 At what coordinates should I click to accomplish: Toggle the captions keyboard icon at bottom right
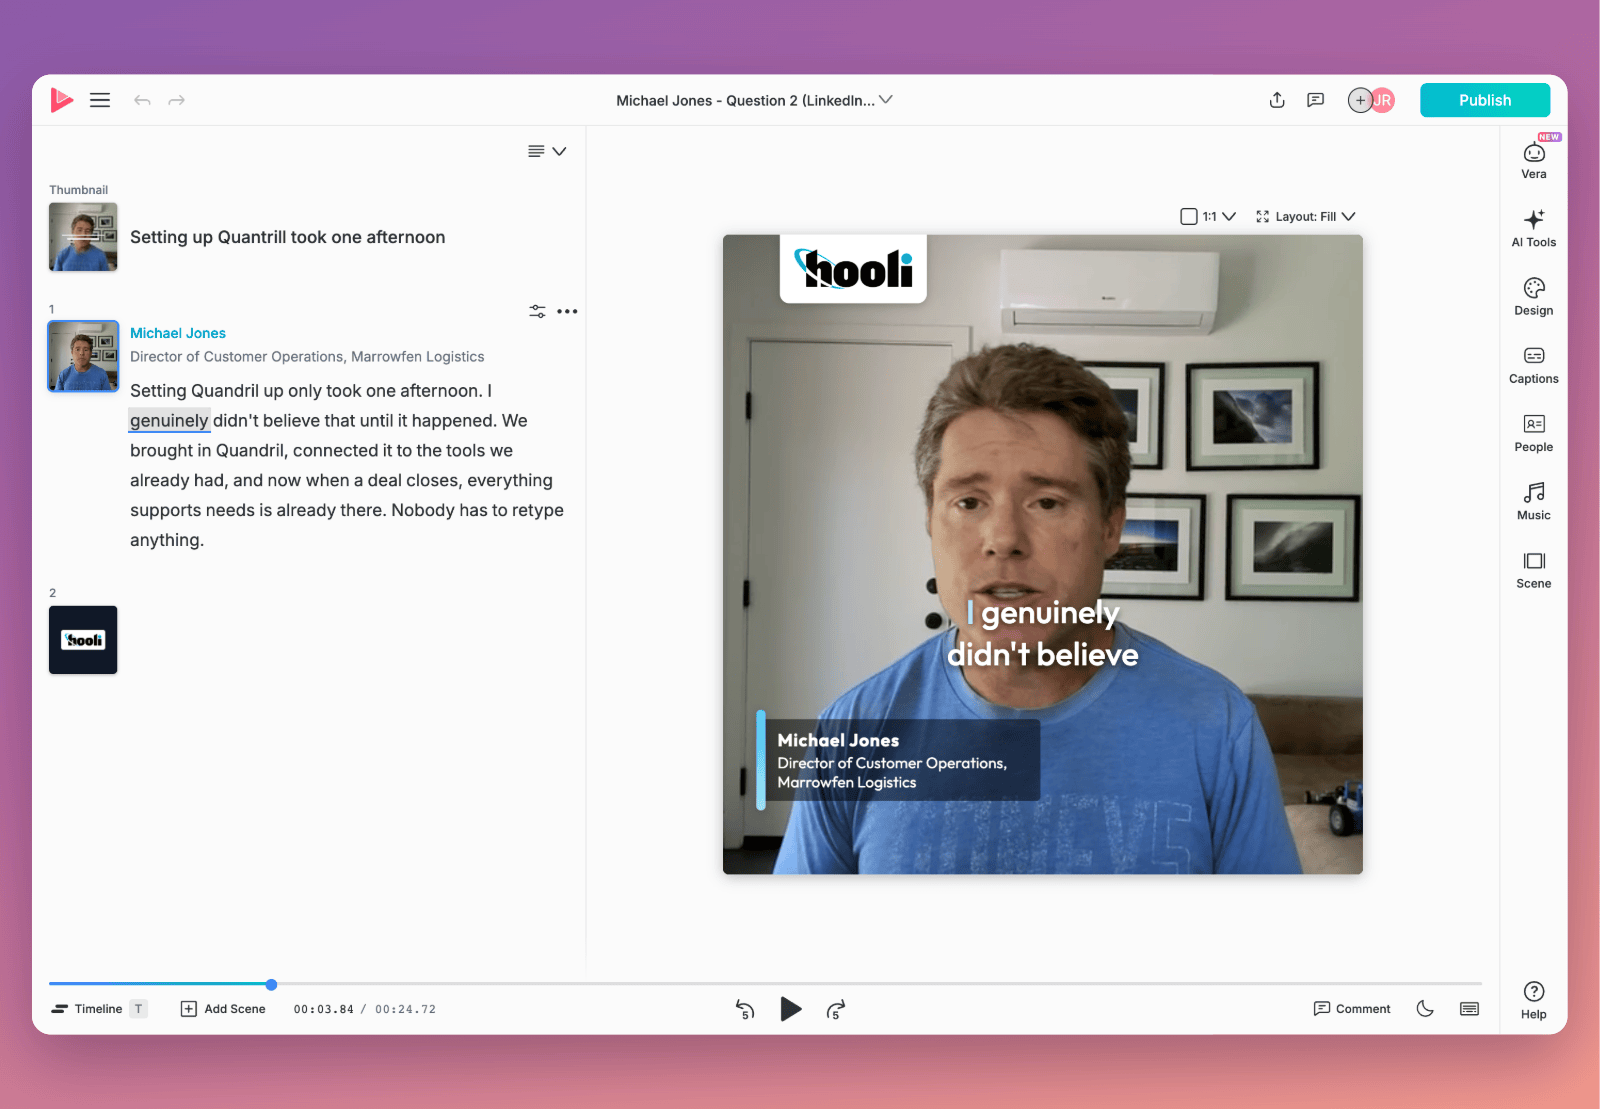(x=1469, y=1009)
